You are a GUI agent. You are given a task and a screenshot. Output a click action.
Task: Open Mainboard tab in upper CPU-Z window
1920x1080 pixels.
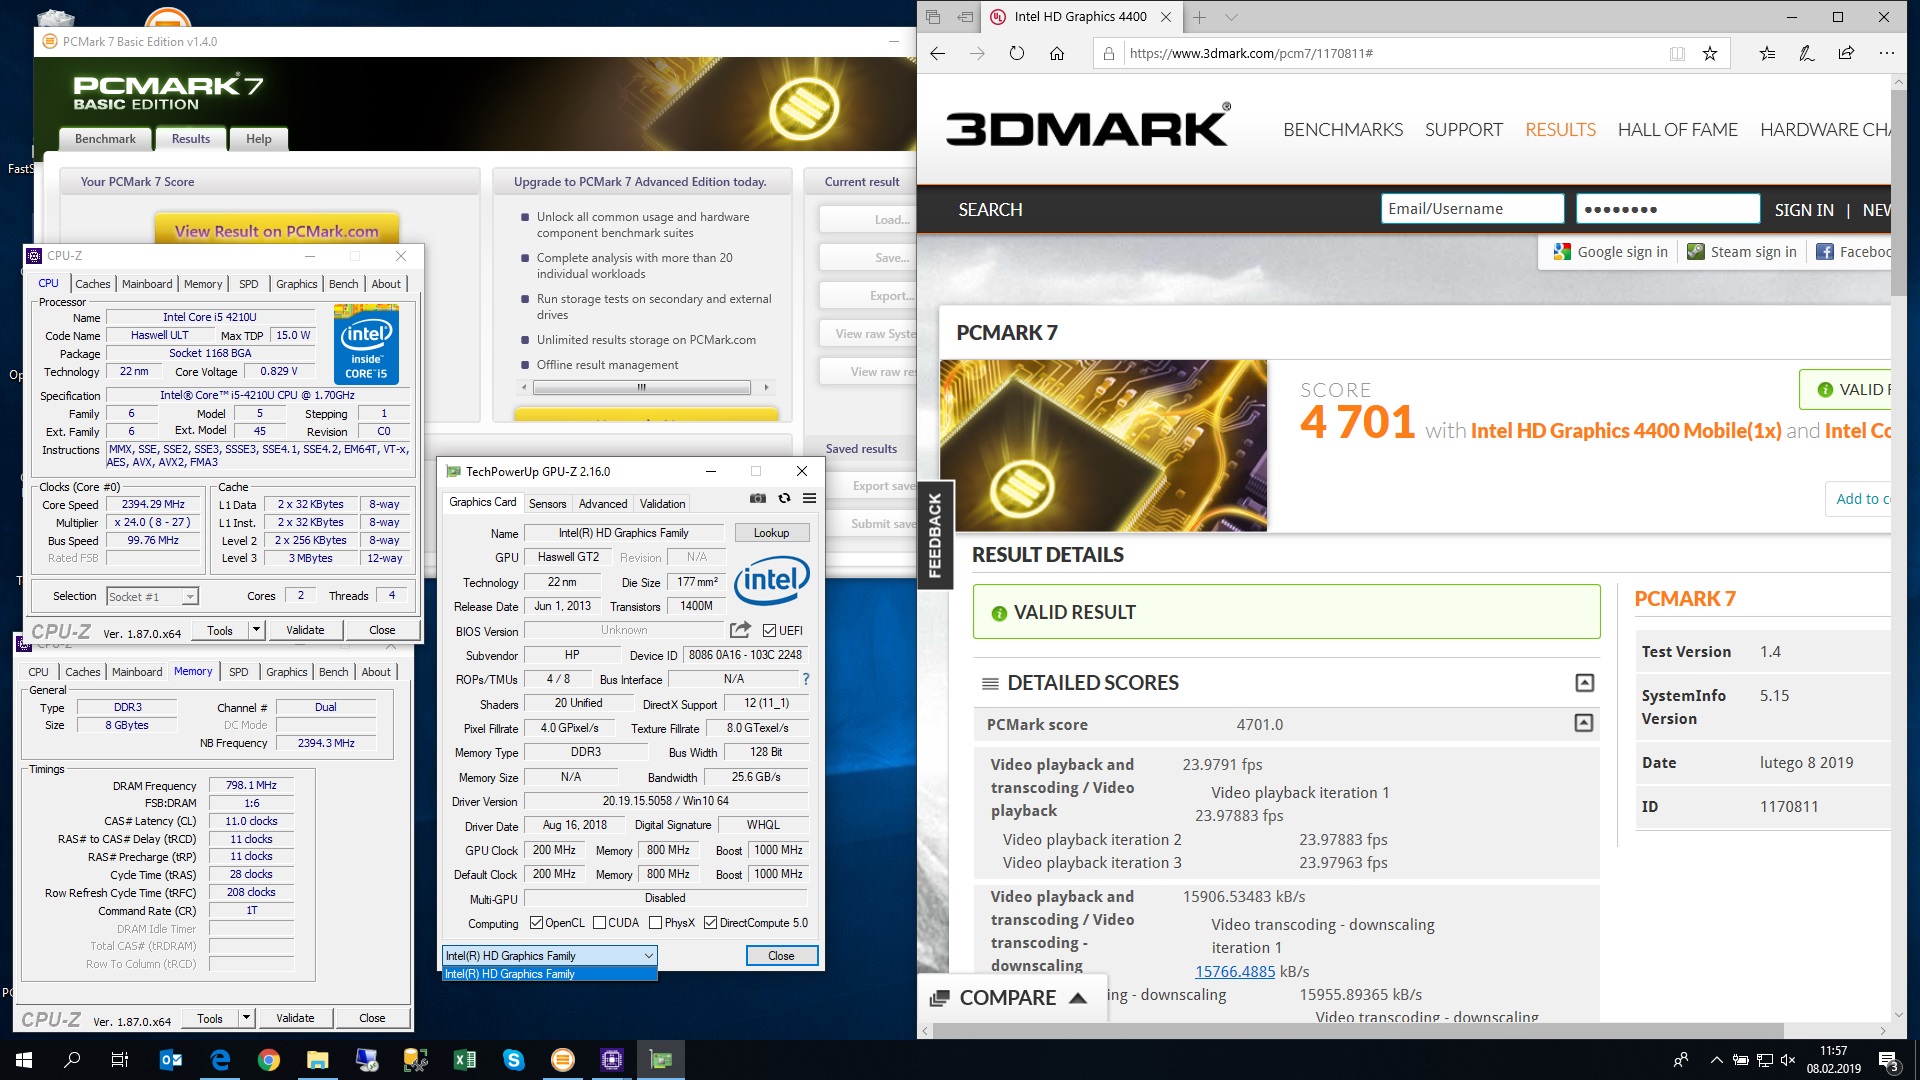[x=147, y=284]
